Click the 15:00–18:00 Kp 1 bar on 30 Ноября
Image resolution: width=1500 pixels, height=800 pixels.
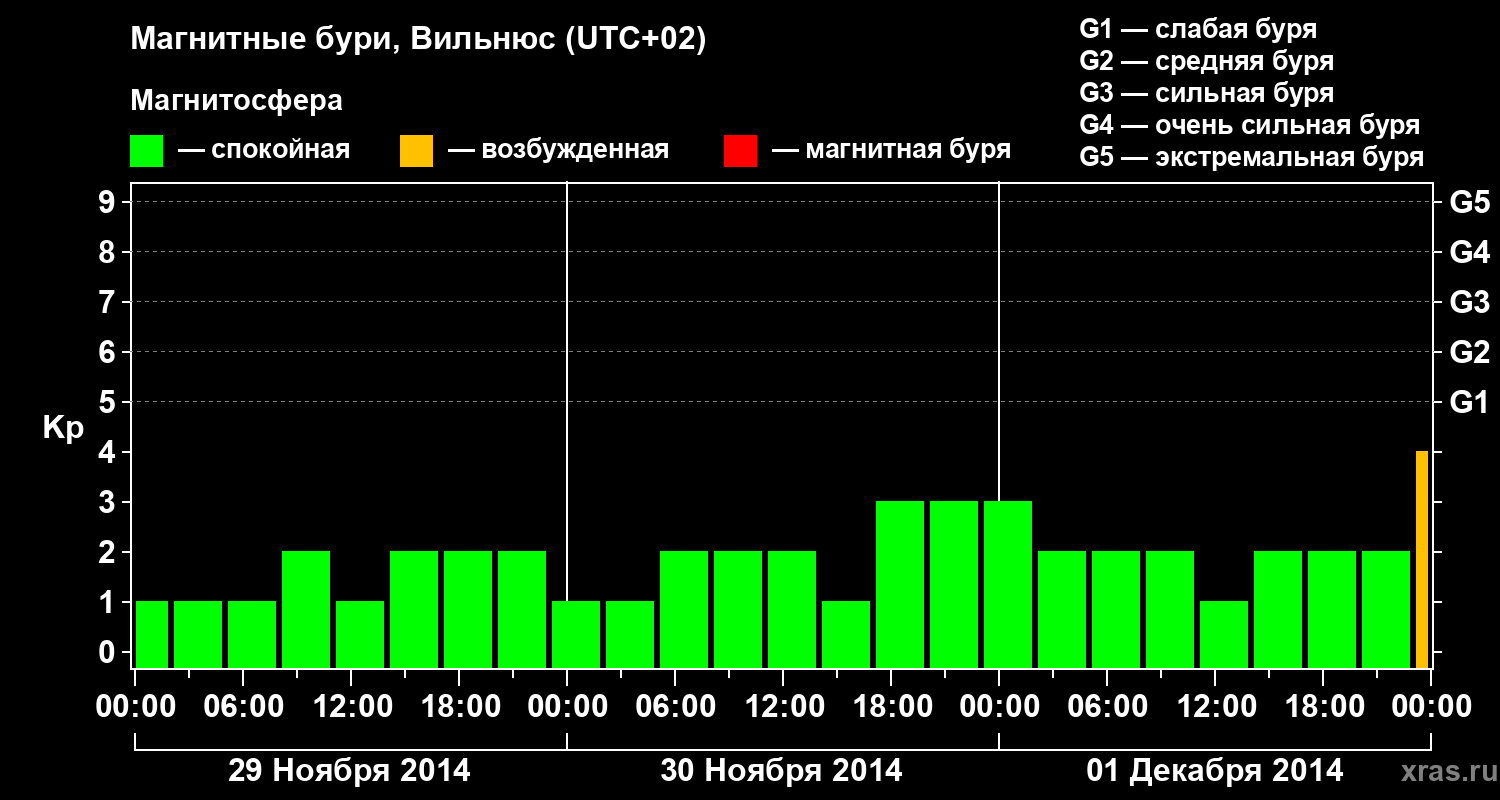846,635
